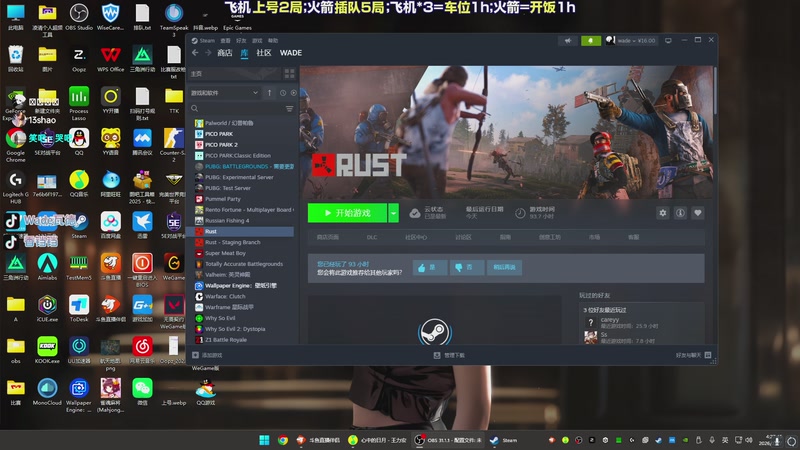This screenshot has width=800, height=450.
Task: Go to the 商店 tab in Steam
Action: click(x=224, y=53)
